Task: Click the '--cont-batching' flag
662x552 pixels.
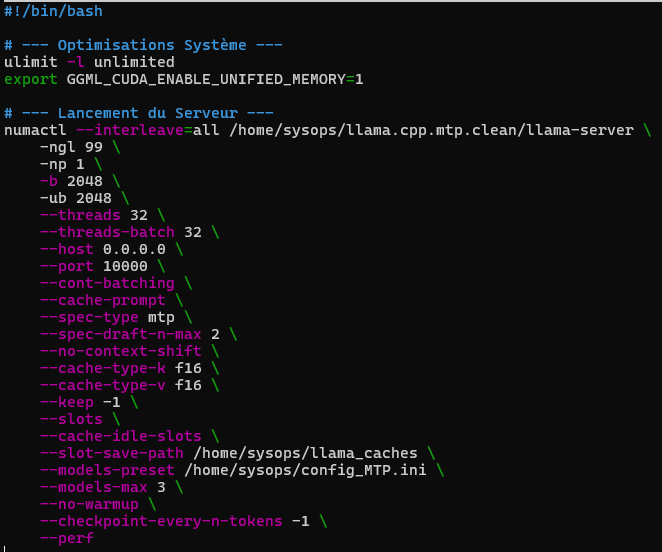Action: [107, 283]
